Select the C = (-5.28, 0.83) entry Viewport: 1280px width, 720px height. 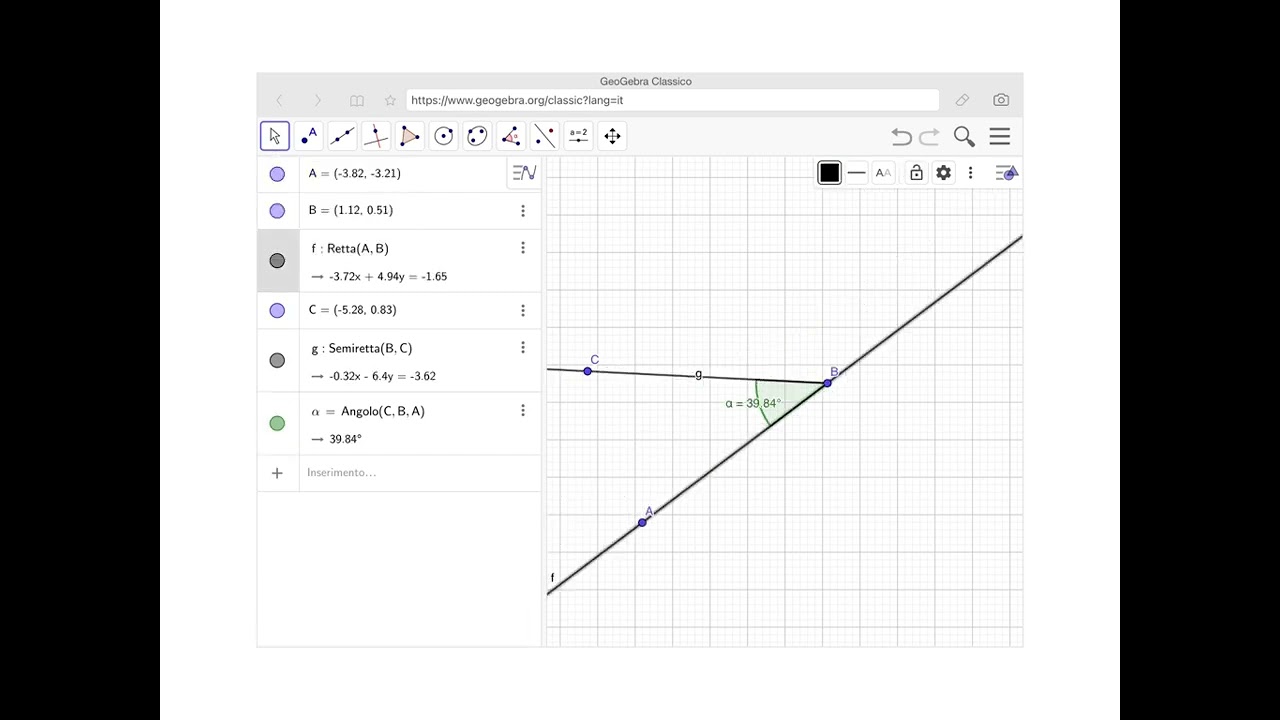[352, 310]
